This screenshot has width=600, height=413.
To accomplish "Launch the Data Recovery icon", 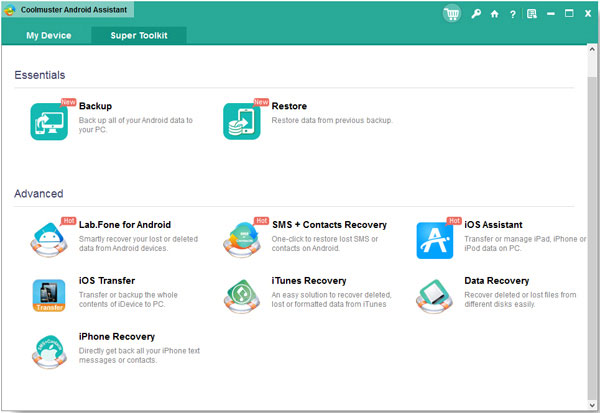I will (x=434, y=296).
